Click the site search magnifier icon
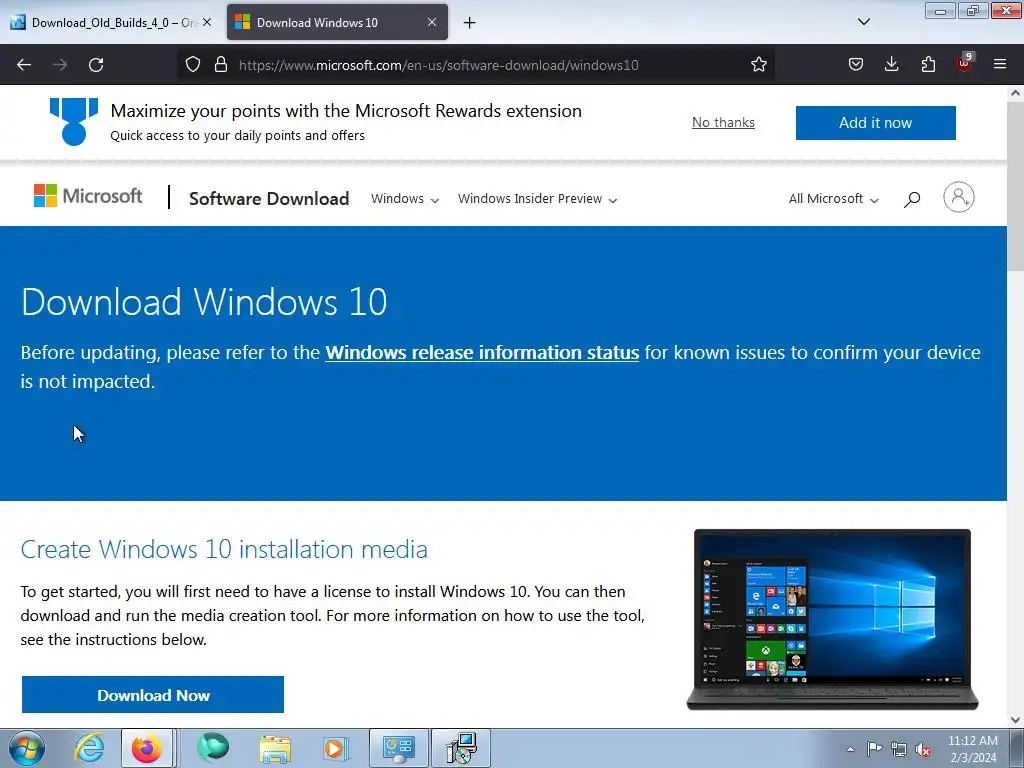 coord(912,199)
